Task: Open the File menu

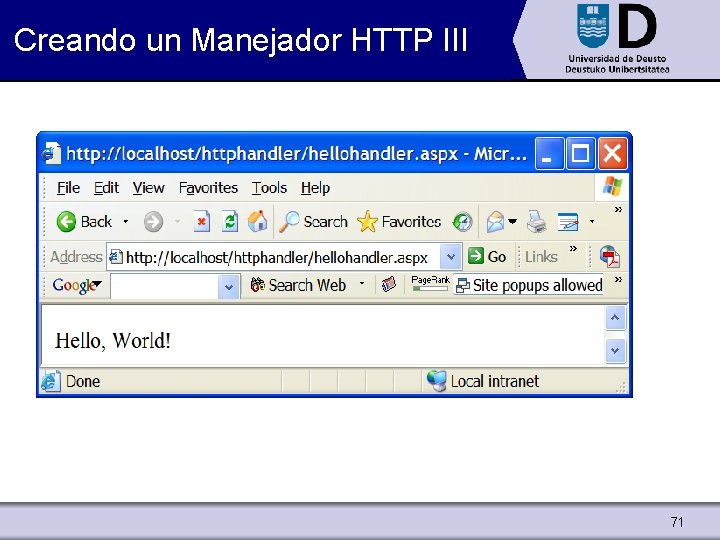Action: (68, 188)
